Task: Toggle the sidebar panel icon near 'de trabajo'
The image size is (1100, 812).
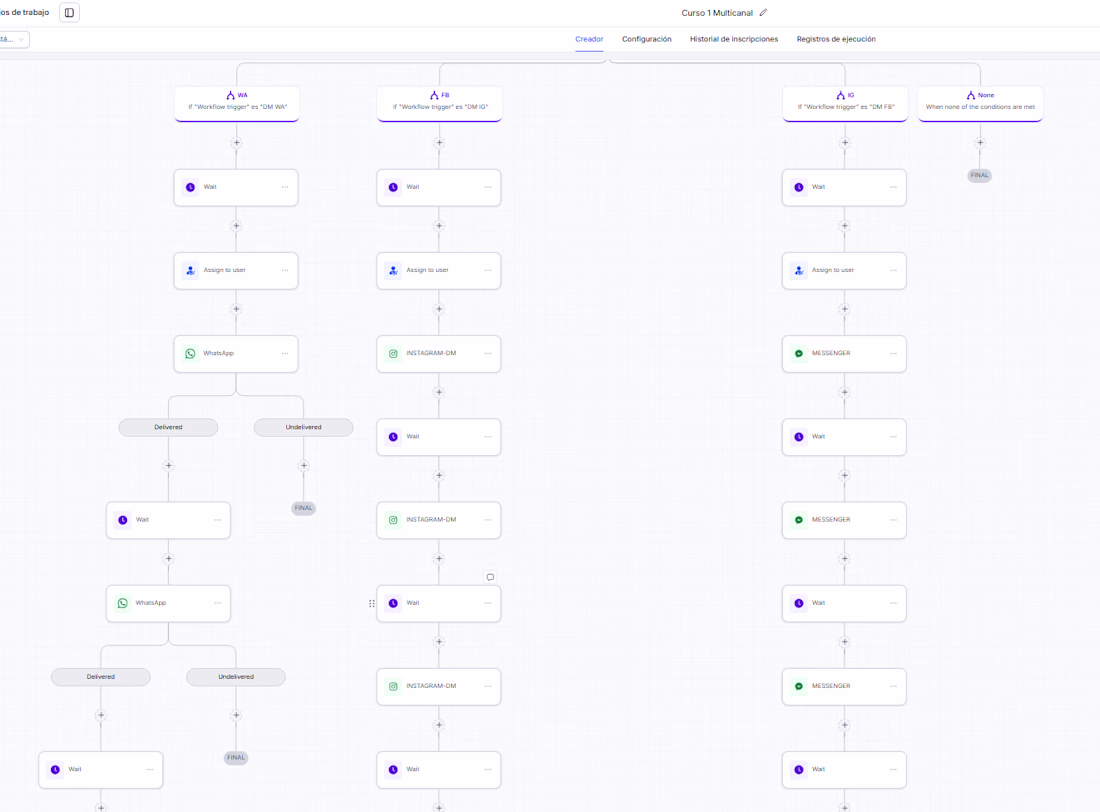Action: click(69, 13)
